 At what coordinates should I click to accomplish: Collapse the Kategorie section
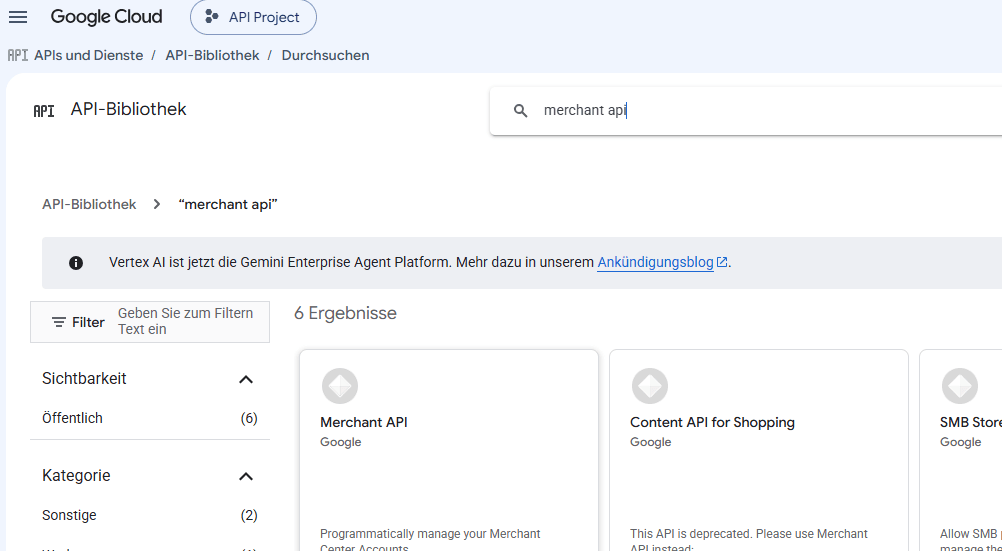tap(246, 476)
